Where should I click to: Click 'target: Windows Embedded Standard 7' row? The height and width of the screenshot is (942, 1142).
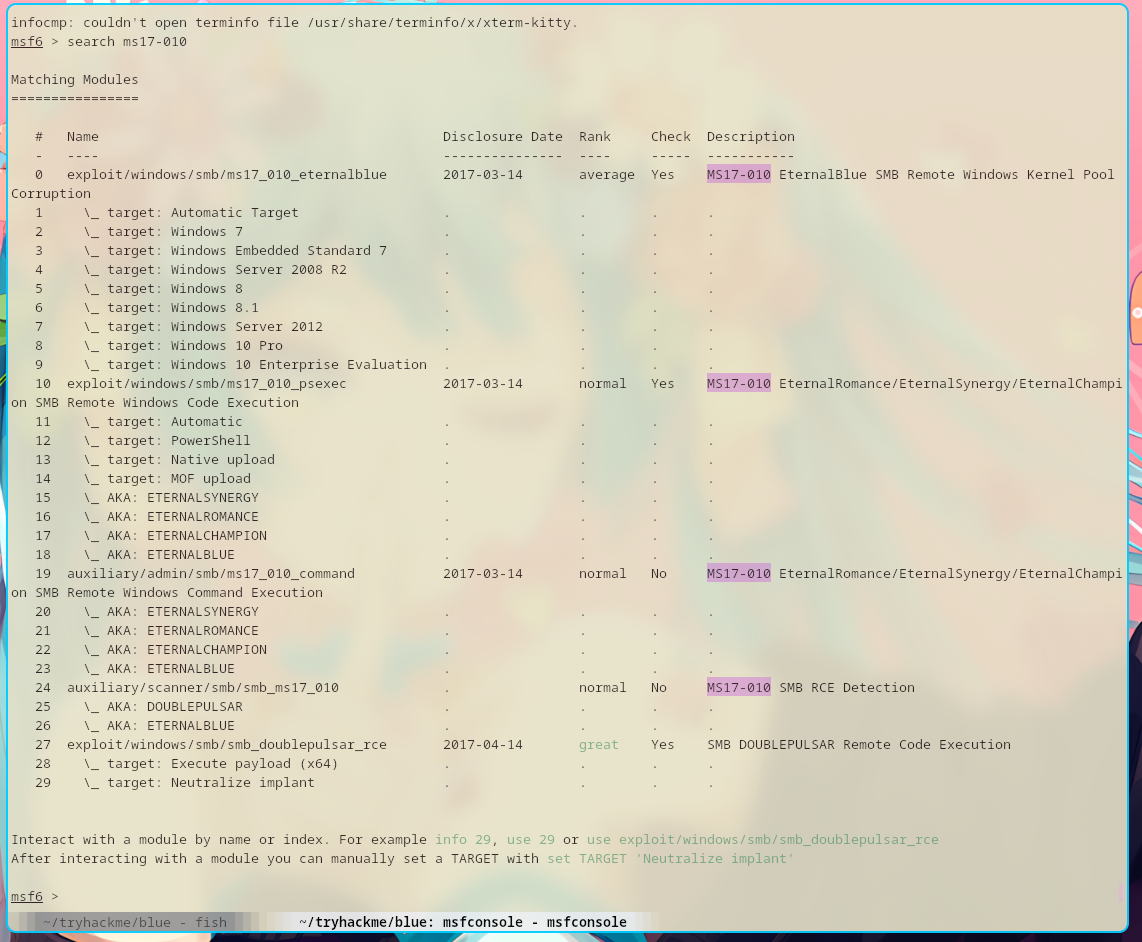(x=235, y=251)
